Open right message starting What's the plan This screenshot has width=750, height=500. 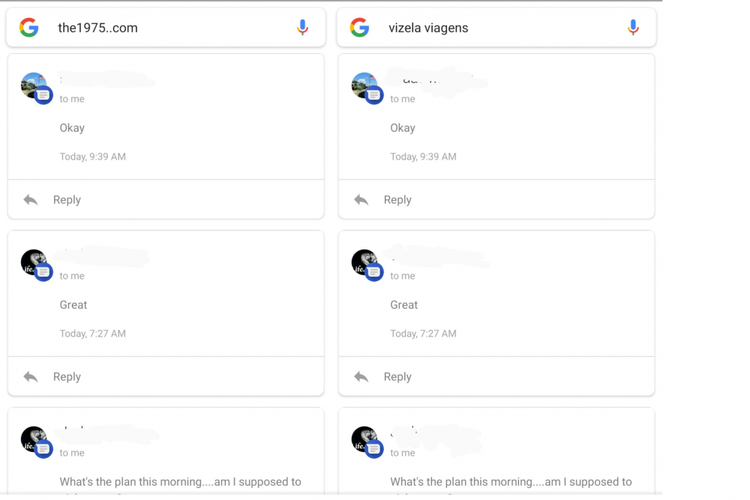511,482
